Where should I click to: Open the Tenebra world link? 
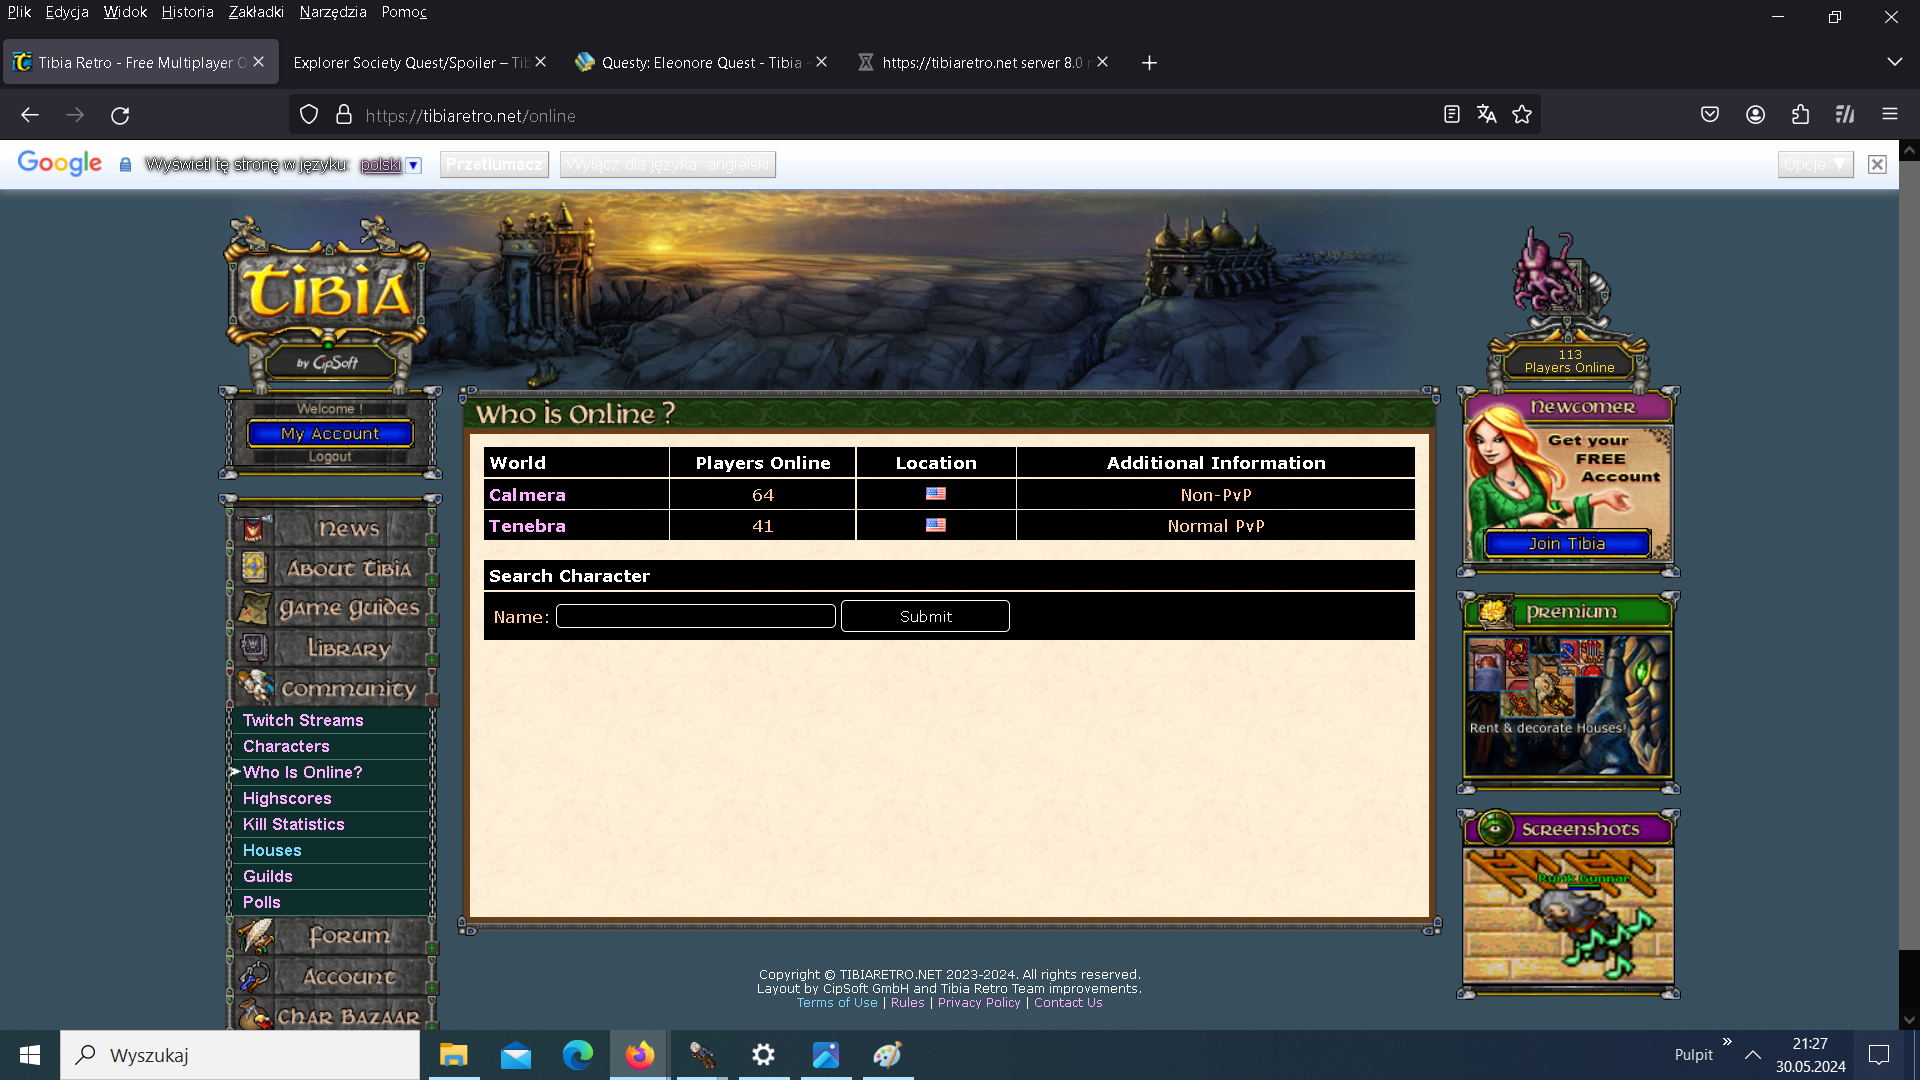[527, 526]
